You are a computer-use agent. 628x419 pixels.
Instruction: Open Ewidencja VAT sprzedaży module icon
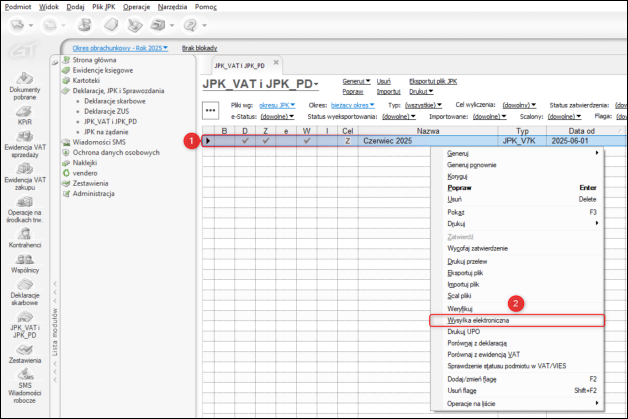pyautogui.click(x=24, y=137)
